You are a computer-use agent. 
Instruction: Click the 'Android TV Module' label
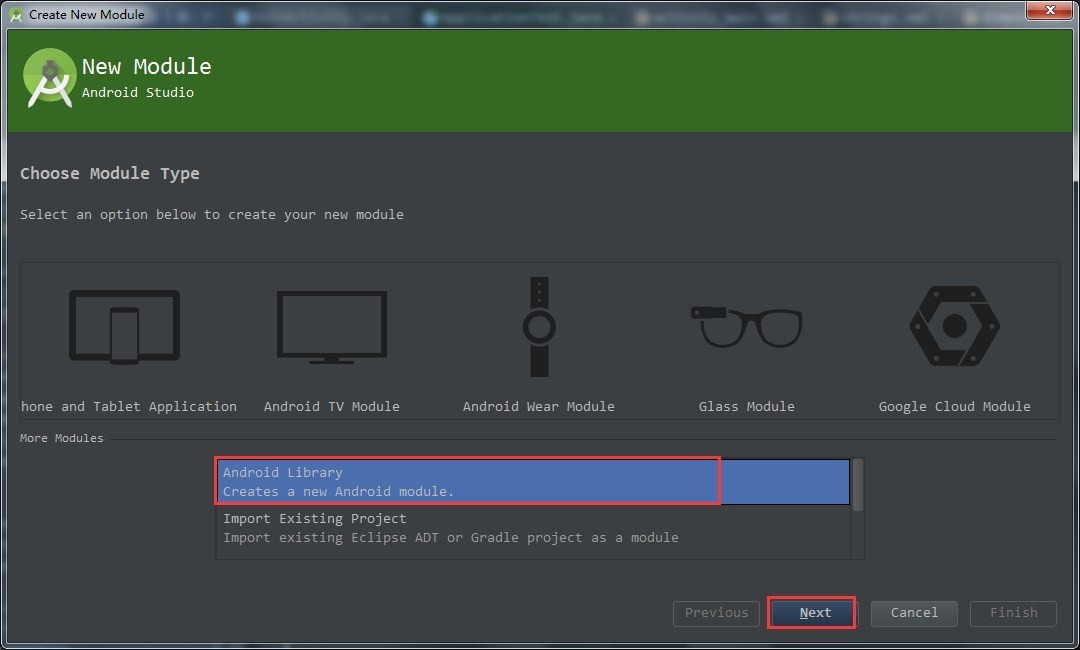[x=331, y=406]
